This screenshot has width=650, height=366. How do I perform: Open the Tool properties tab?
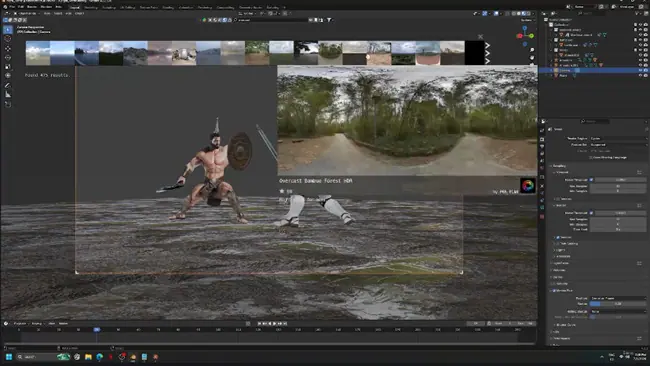point(542,130)
